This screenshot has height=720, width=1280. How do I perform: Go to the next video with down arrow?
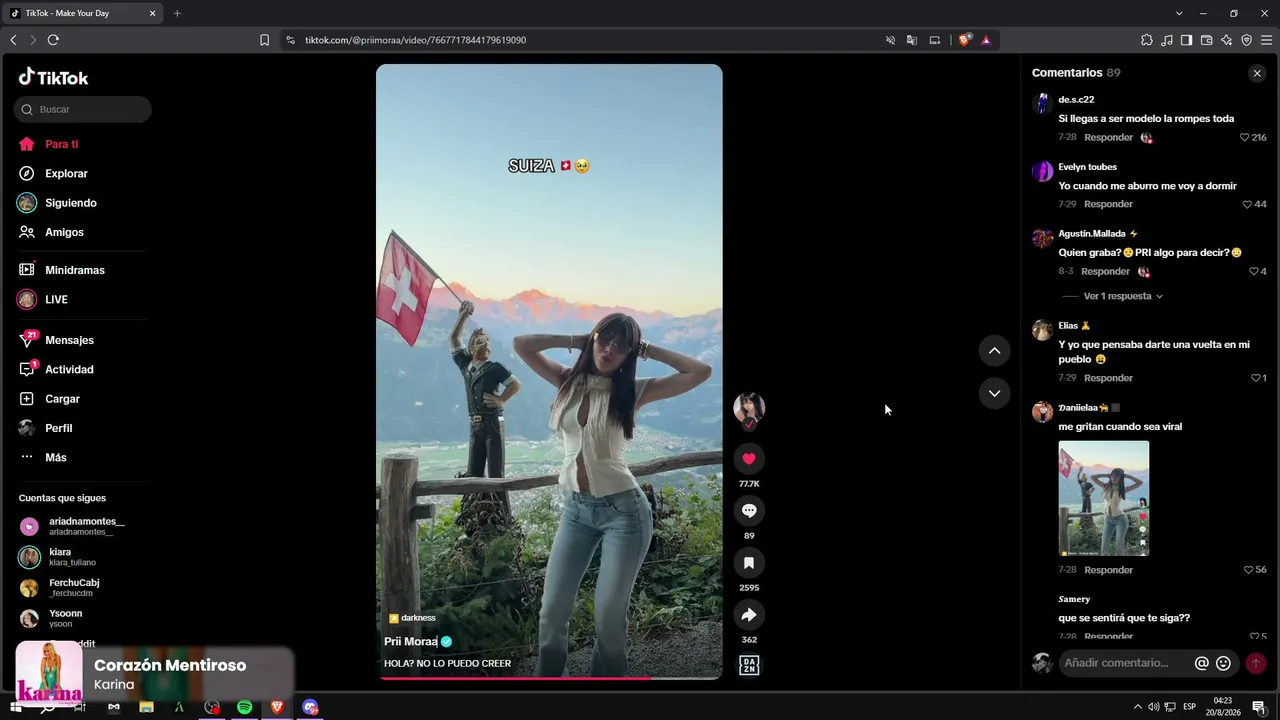click(994, 393)
